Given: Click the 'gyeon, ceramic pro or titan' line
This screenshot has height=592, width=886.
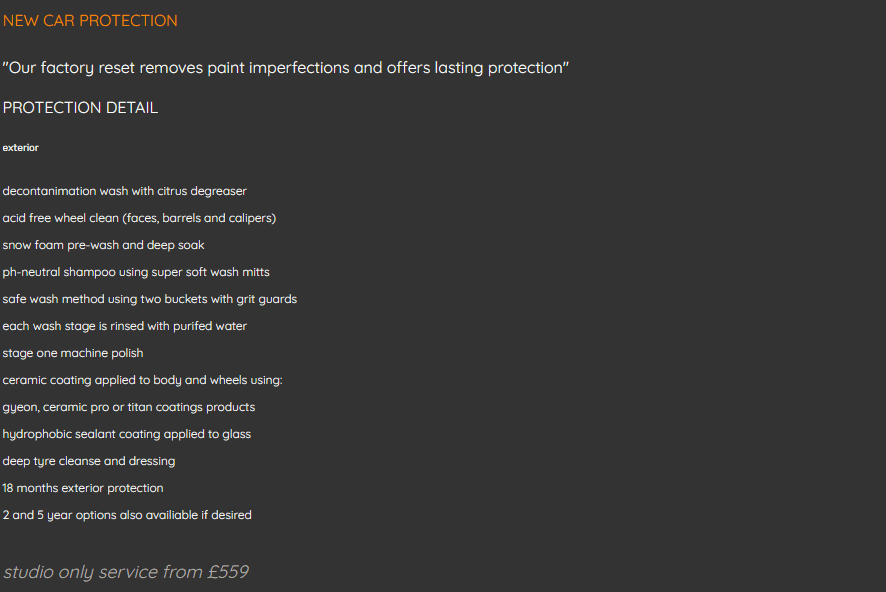Looking at the screenshot, I should 128,407.
